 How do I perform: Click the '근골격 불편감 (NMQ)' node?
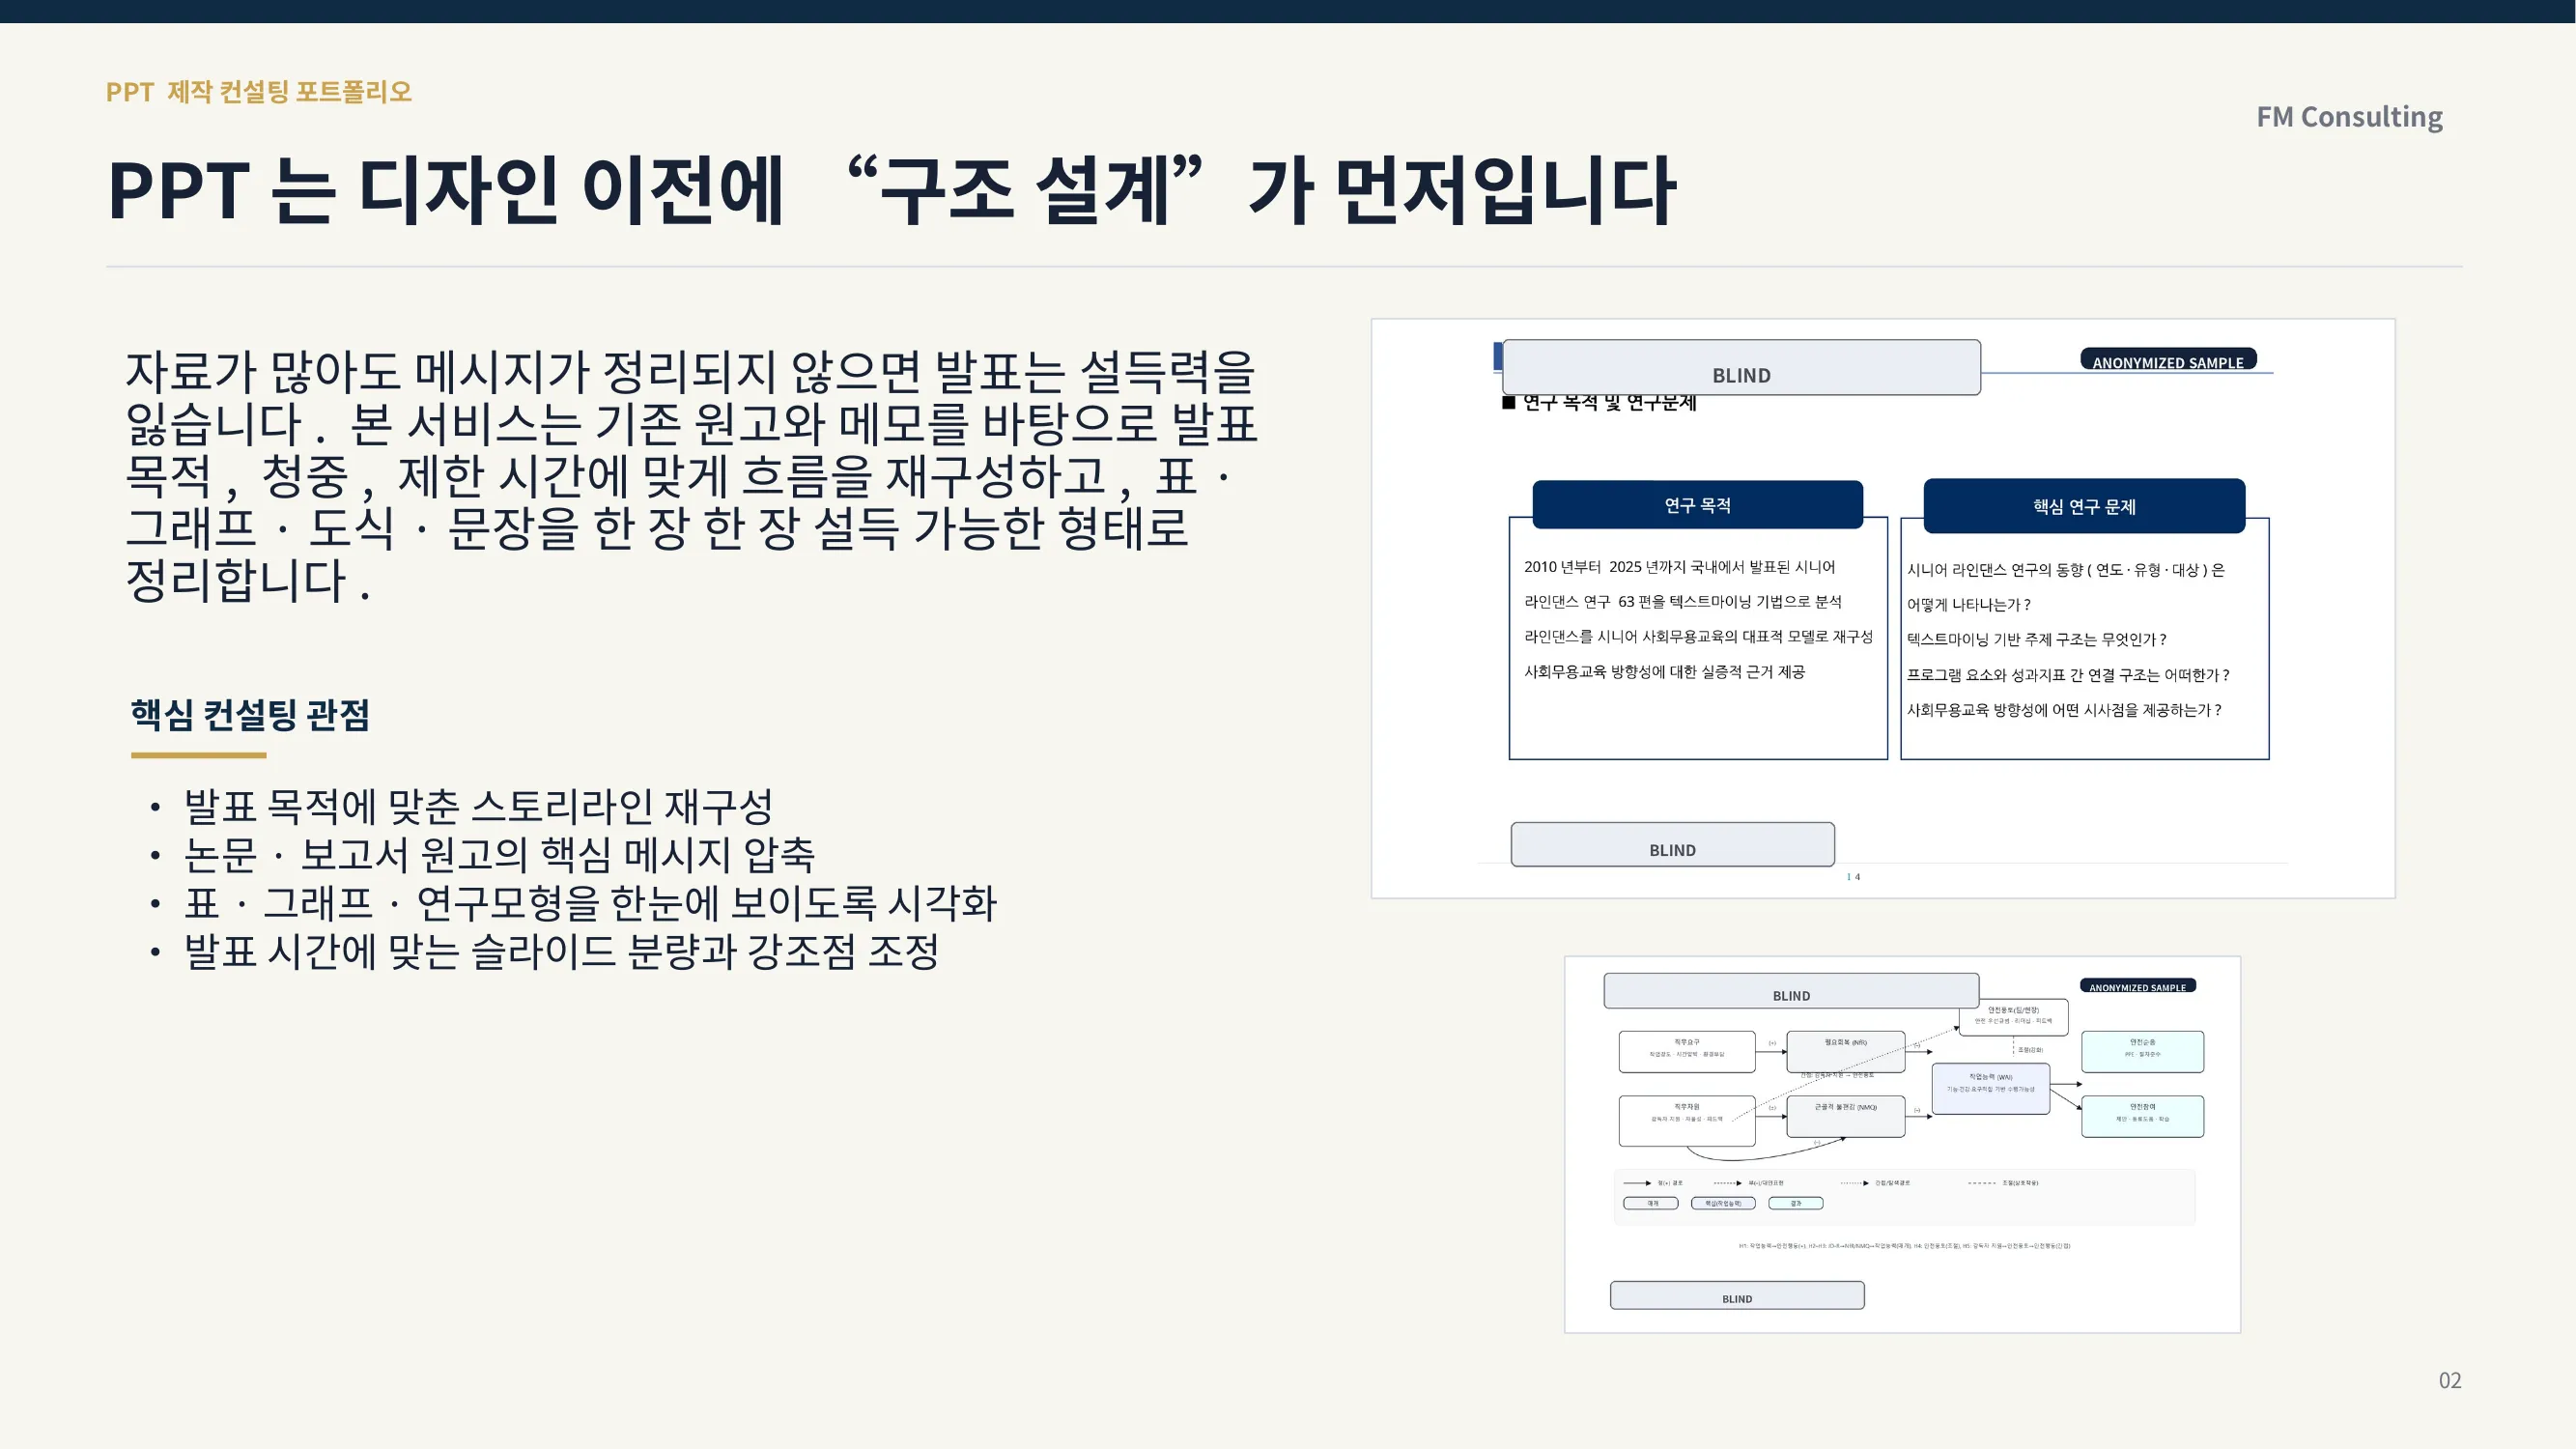tap(1846, 1116)
